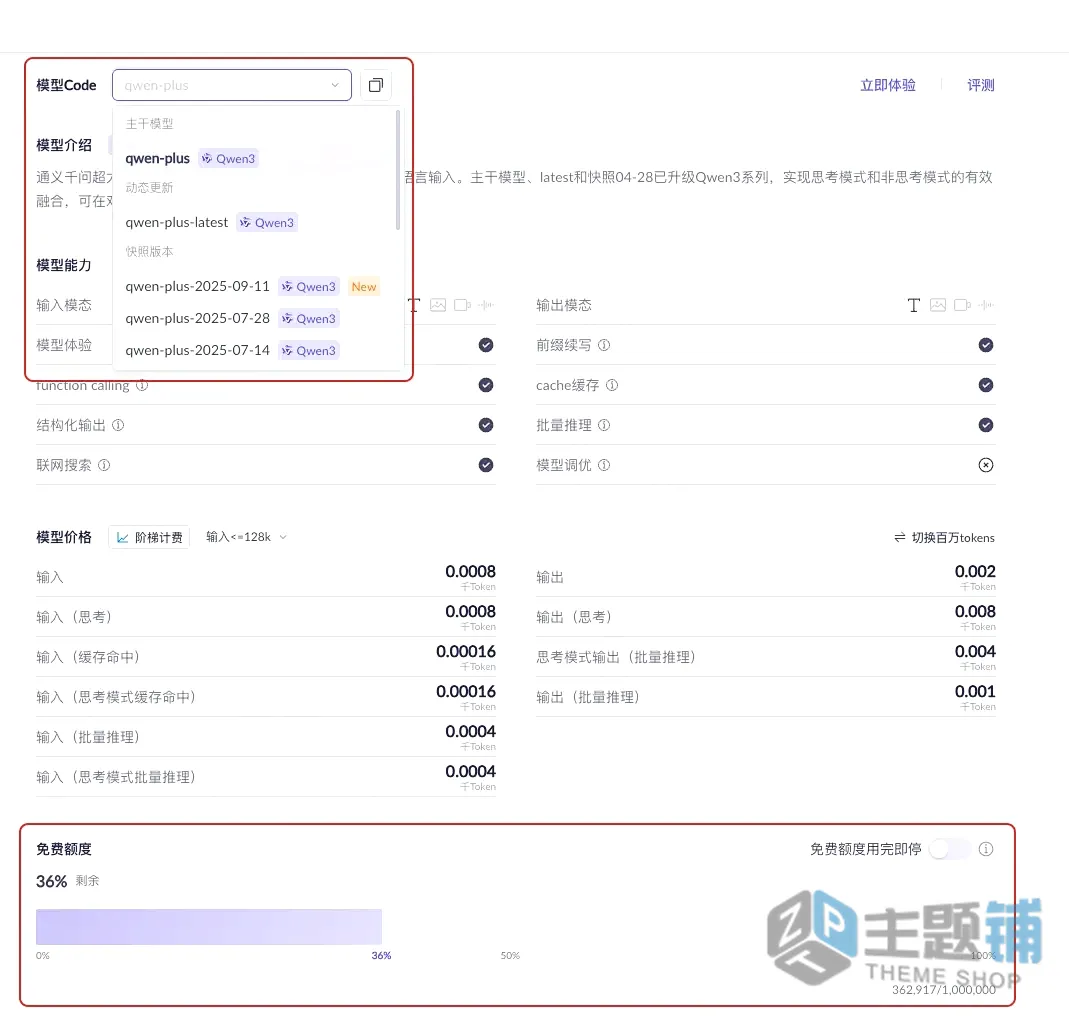Click the 前缀续写 checkmark

pos(986,345)
